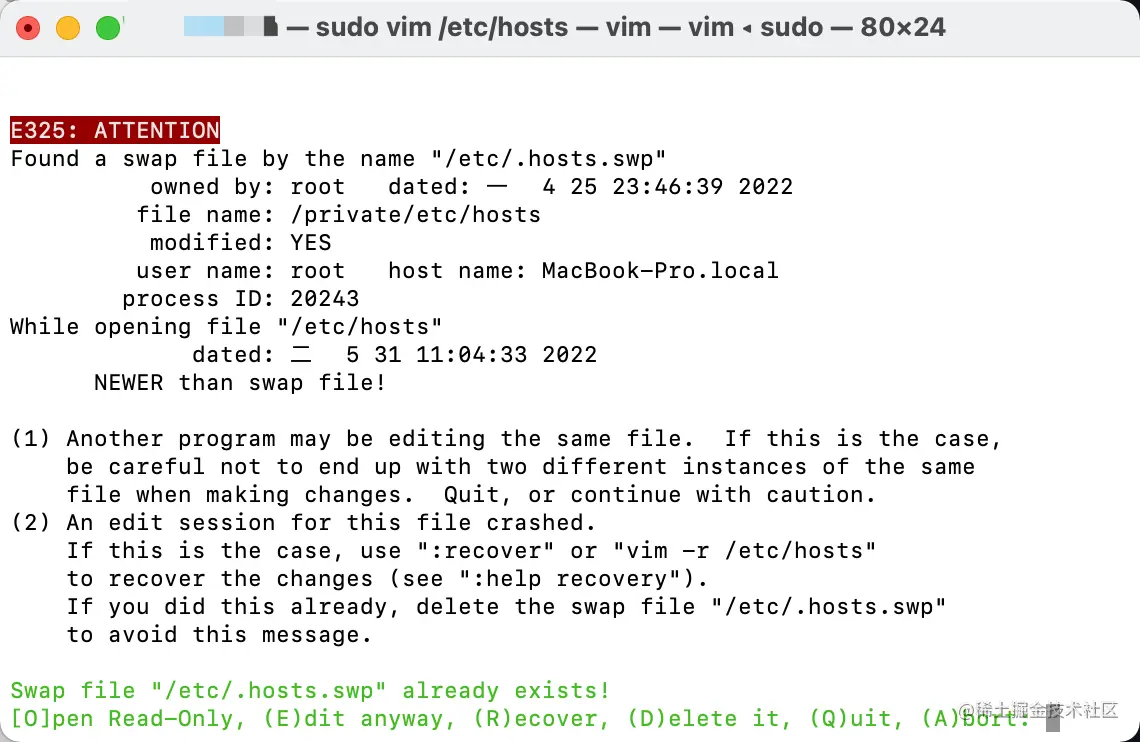Click the red 'E325: ATTENTION' highlighted label
This screenshot has width=1140, height=742.
tap(115, 131)
